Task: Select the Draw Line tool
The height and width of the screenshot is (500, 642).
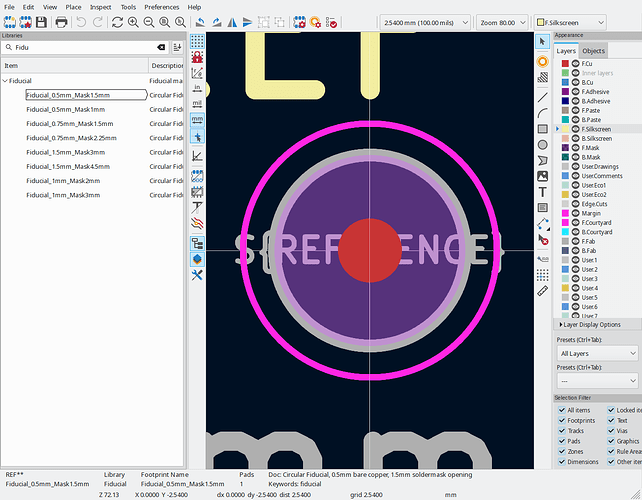Action: [543, 97]
